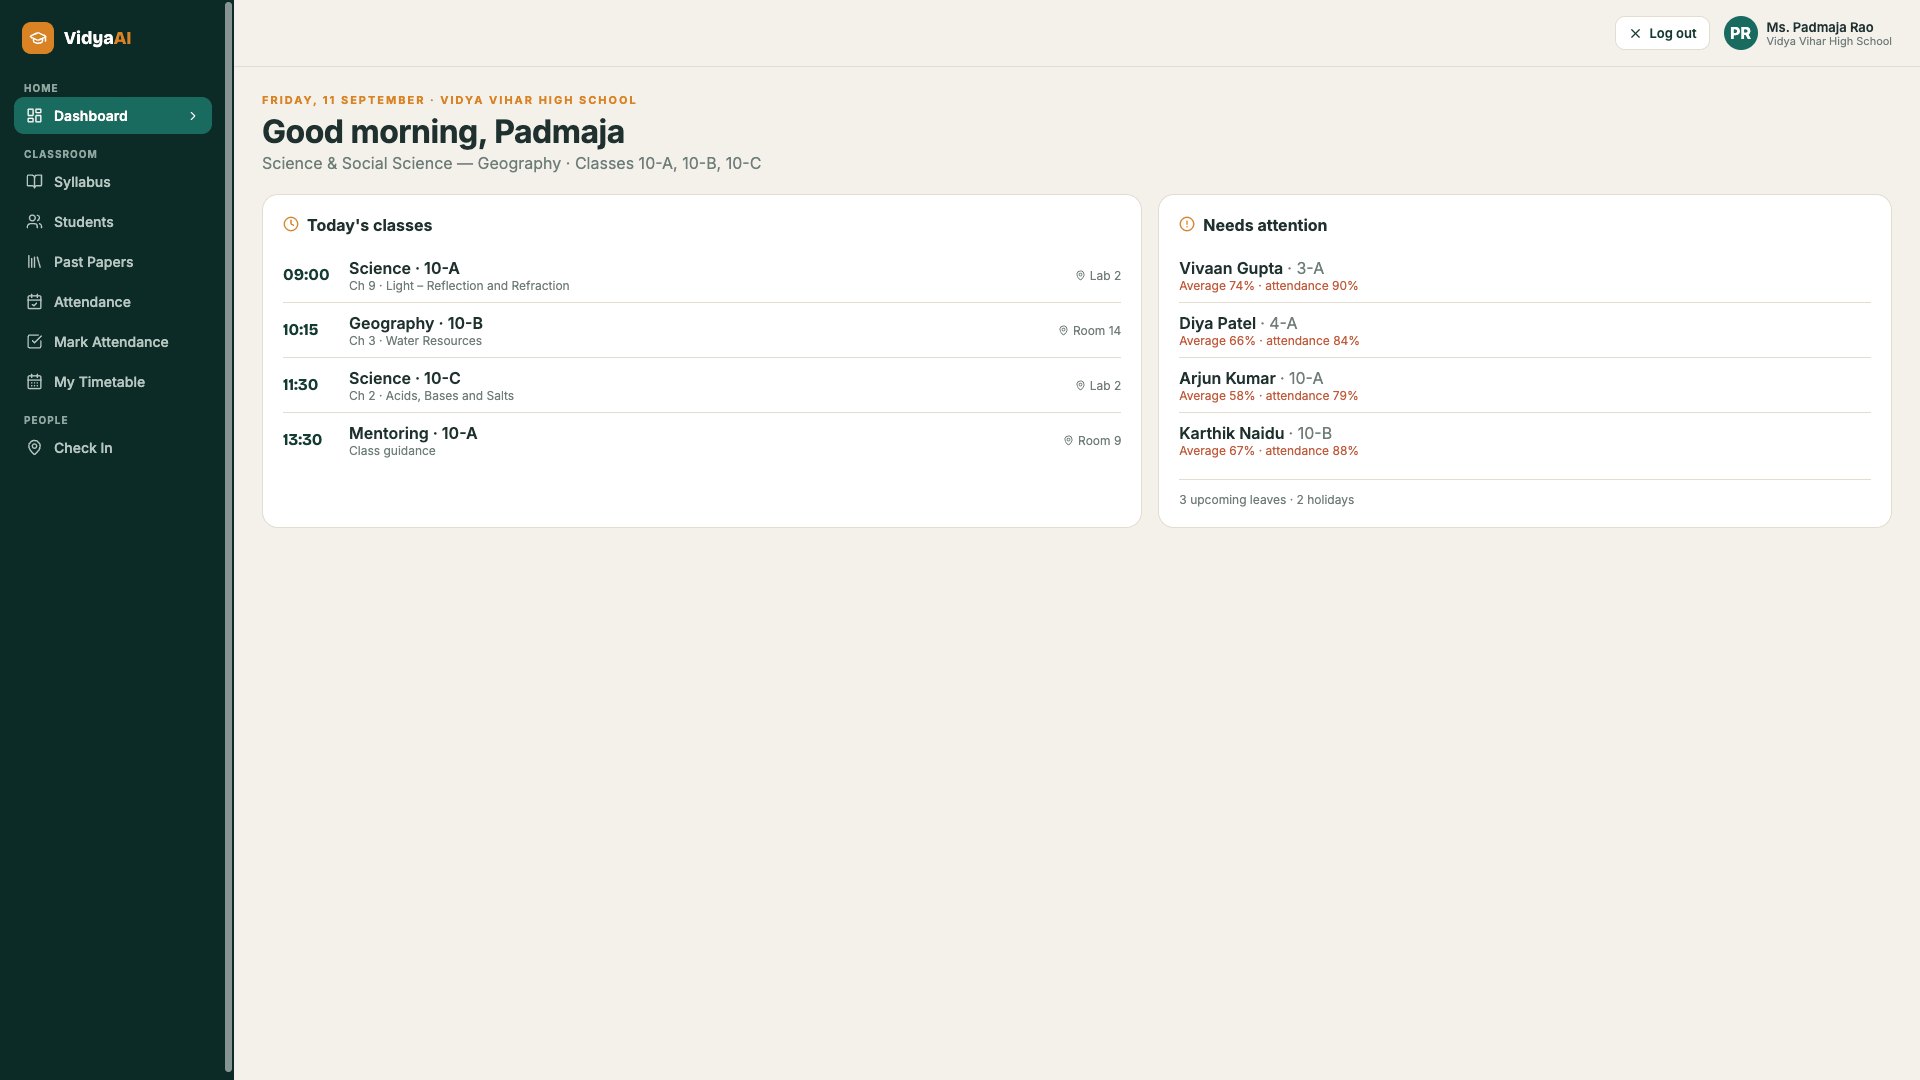This screenshot has width=1920, height=1080.
Task: Click the Students people icon
Action: tap(34, 222)
